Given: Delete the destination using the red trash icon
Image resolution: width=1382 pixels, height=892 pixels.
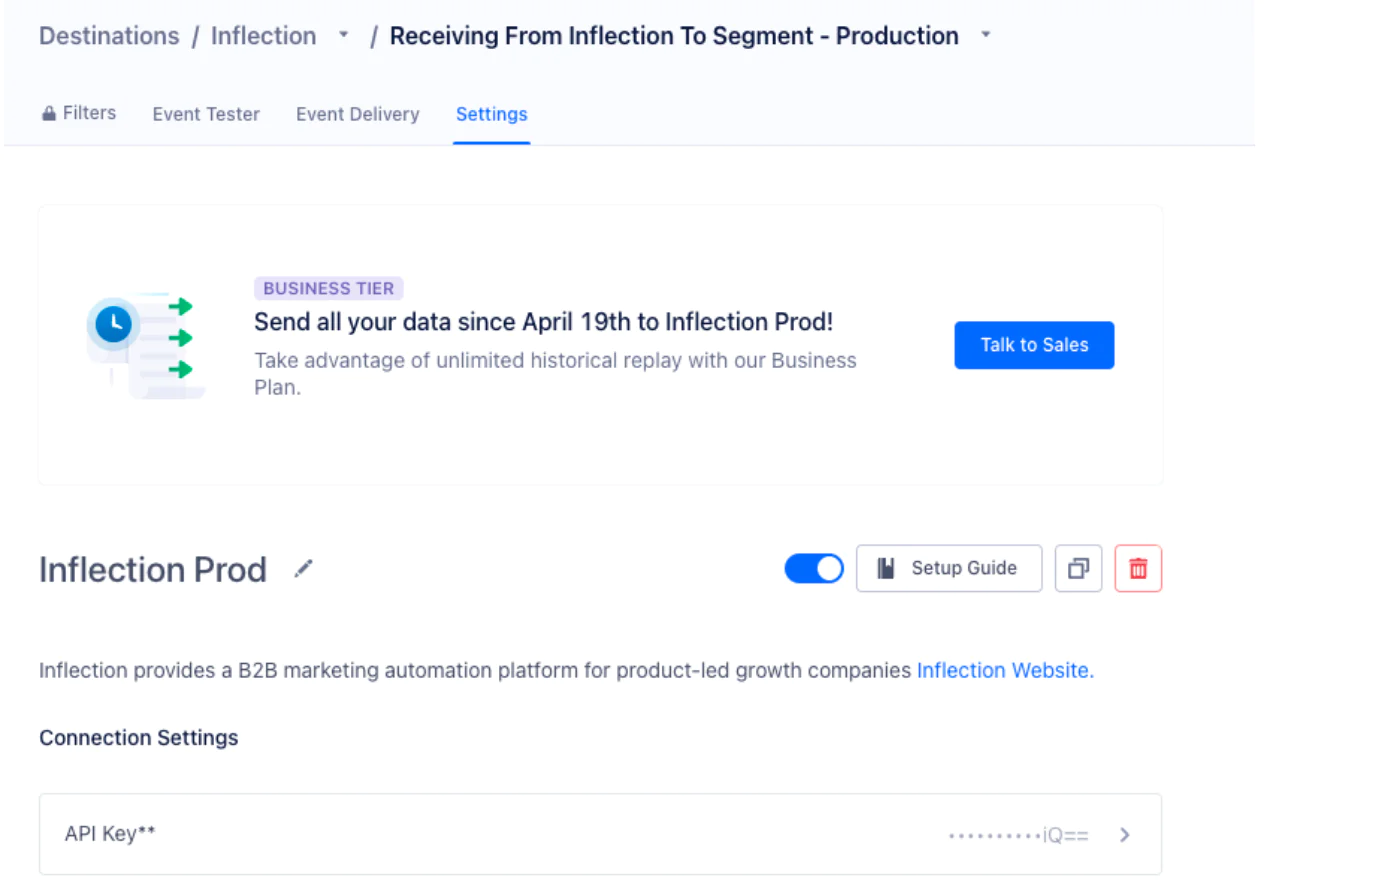Looking at the screenshot, I should [1138, 568].
